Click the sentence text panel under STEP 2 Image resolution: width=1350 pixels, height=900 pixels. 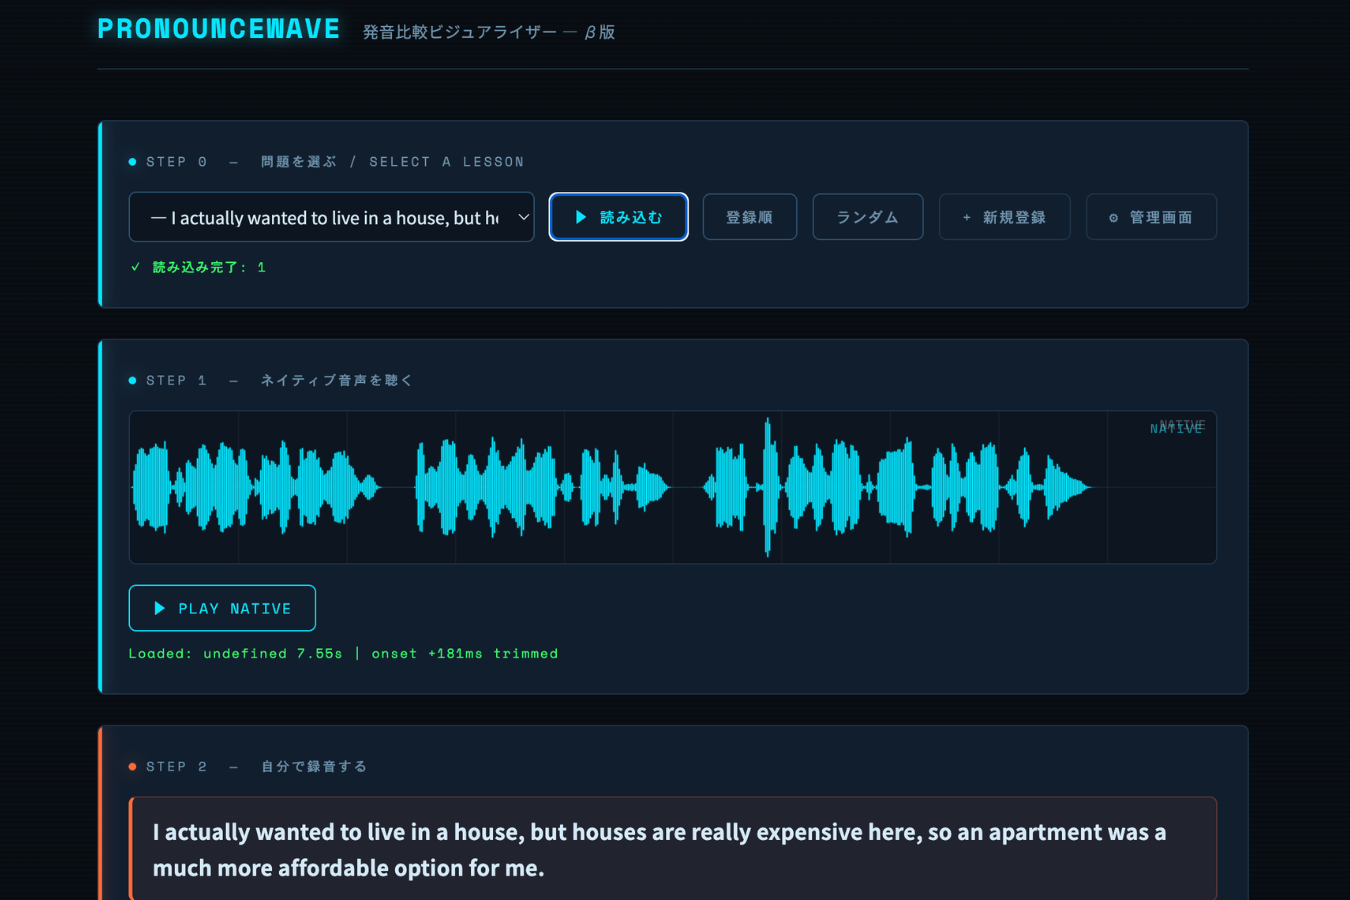[x=673, y=848]
